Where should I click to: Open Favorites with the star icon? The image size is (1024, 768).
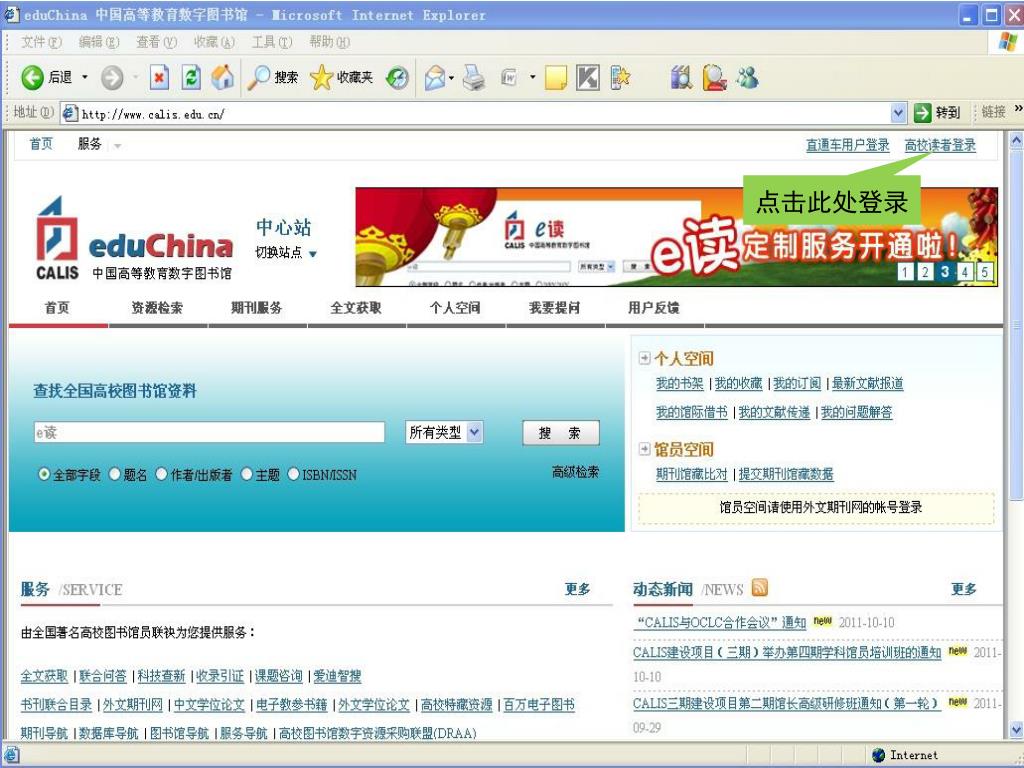(321, 78)
